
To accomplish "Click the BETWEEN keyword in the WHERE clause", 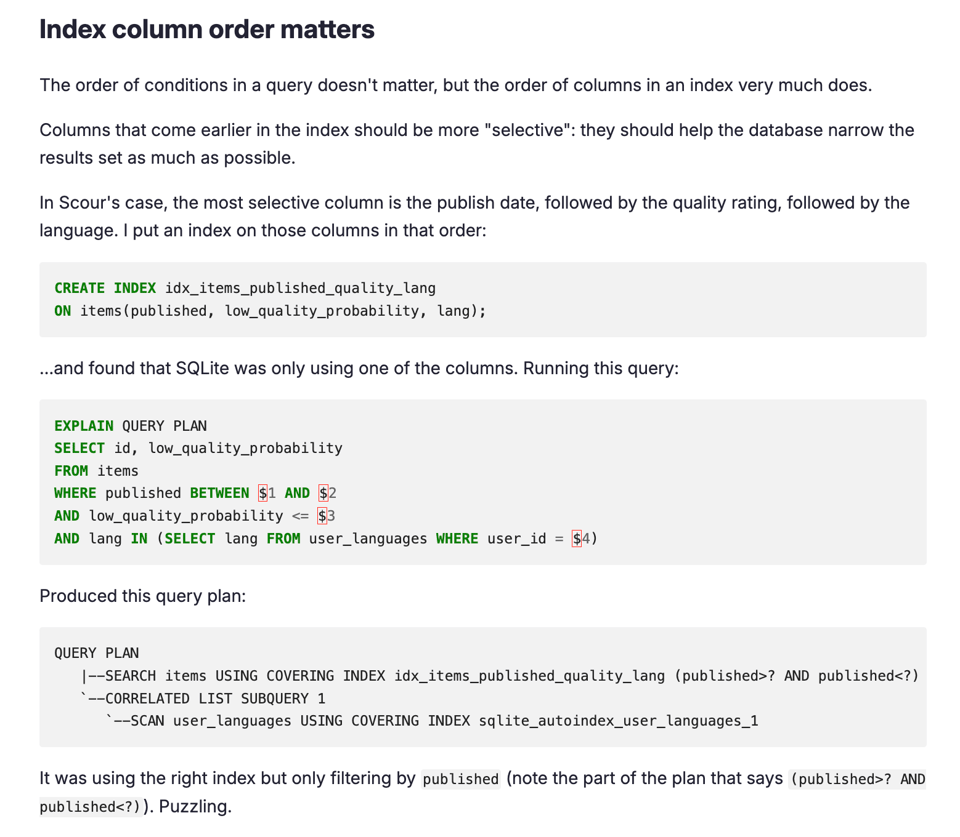I will [x=219, y=493].
